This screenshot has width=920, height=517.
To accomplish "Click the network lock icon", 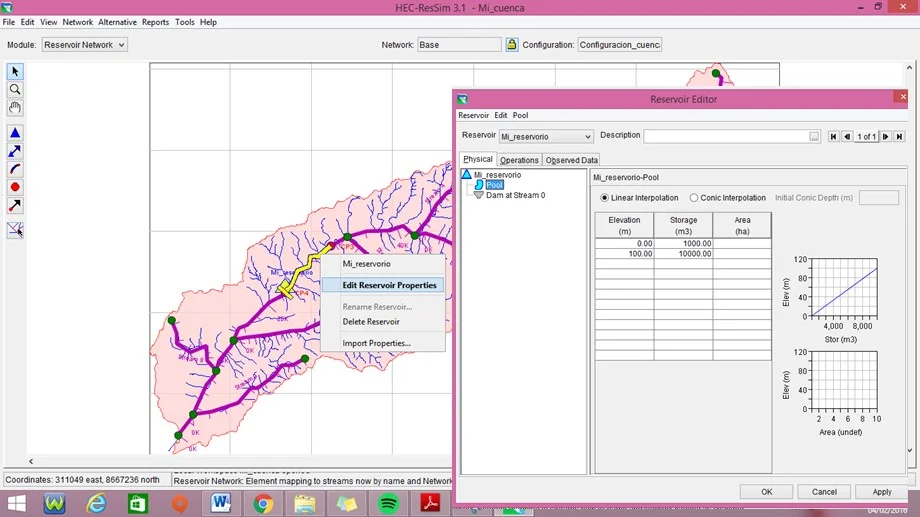I will coord(512,45).
